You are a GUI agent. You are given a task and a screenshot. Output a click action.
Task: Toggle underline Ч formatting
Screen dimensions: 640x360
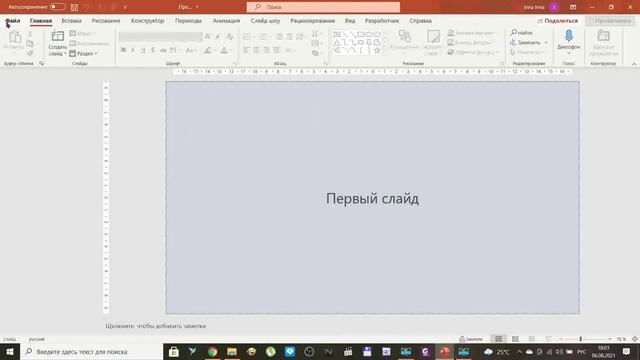143,50
